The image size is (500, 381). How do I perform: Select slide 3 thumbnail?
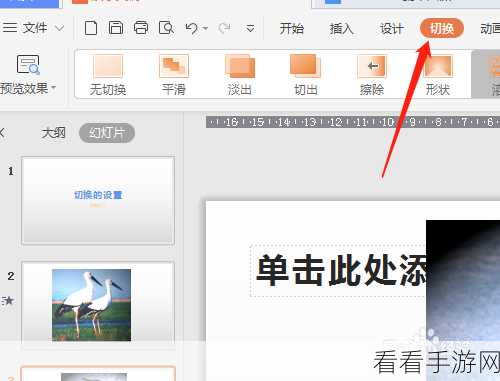point(98,373)
